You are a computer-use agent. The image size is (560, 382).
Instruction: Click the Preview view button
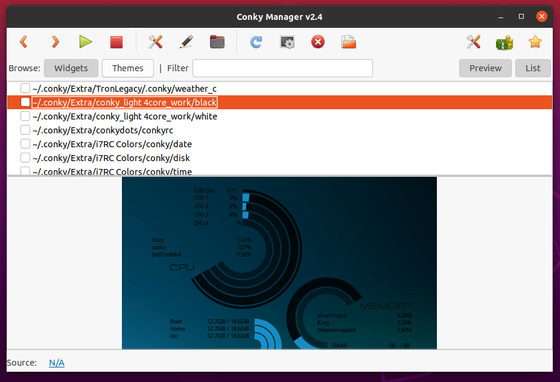485,68
